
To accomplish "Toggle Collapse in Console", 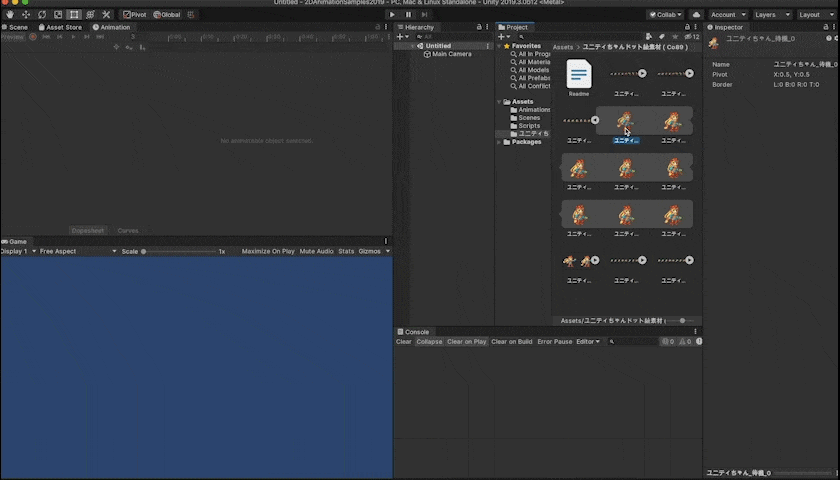I will tap(429, 342).
